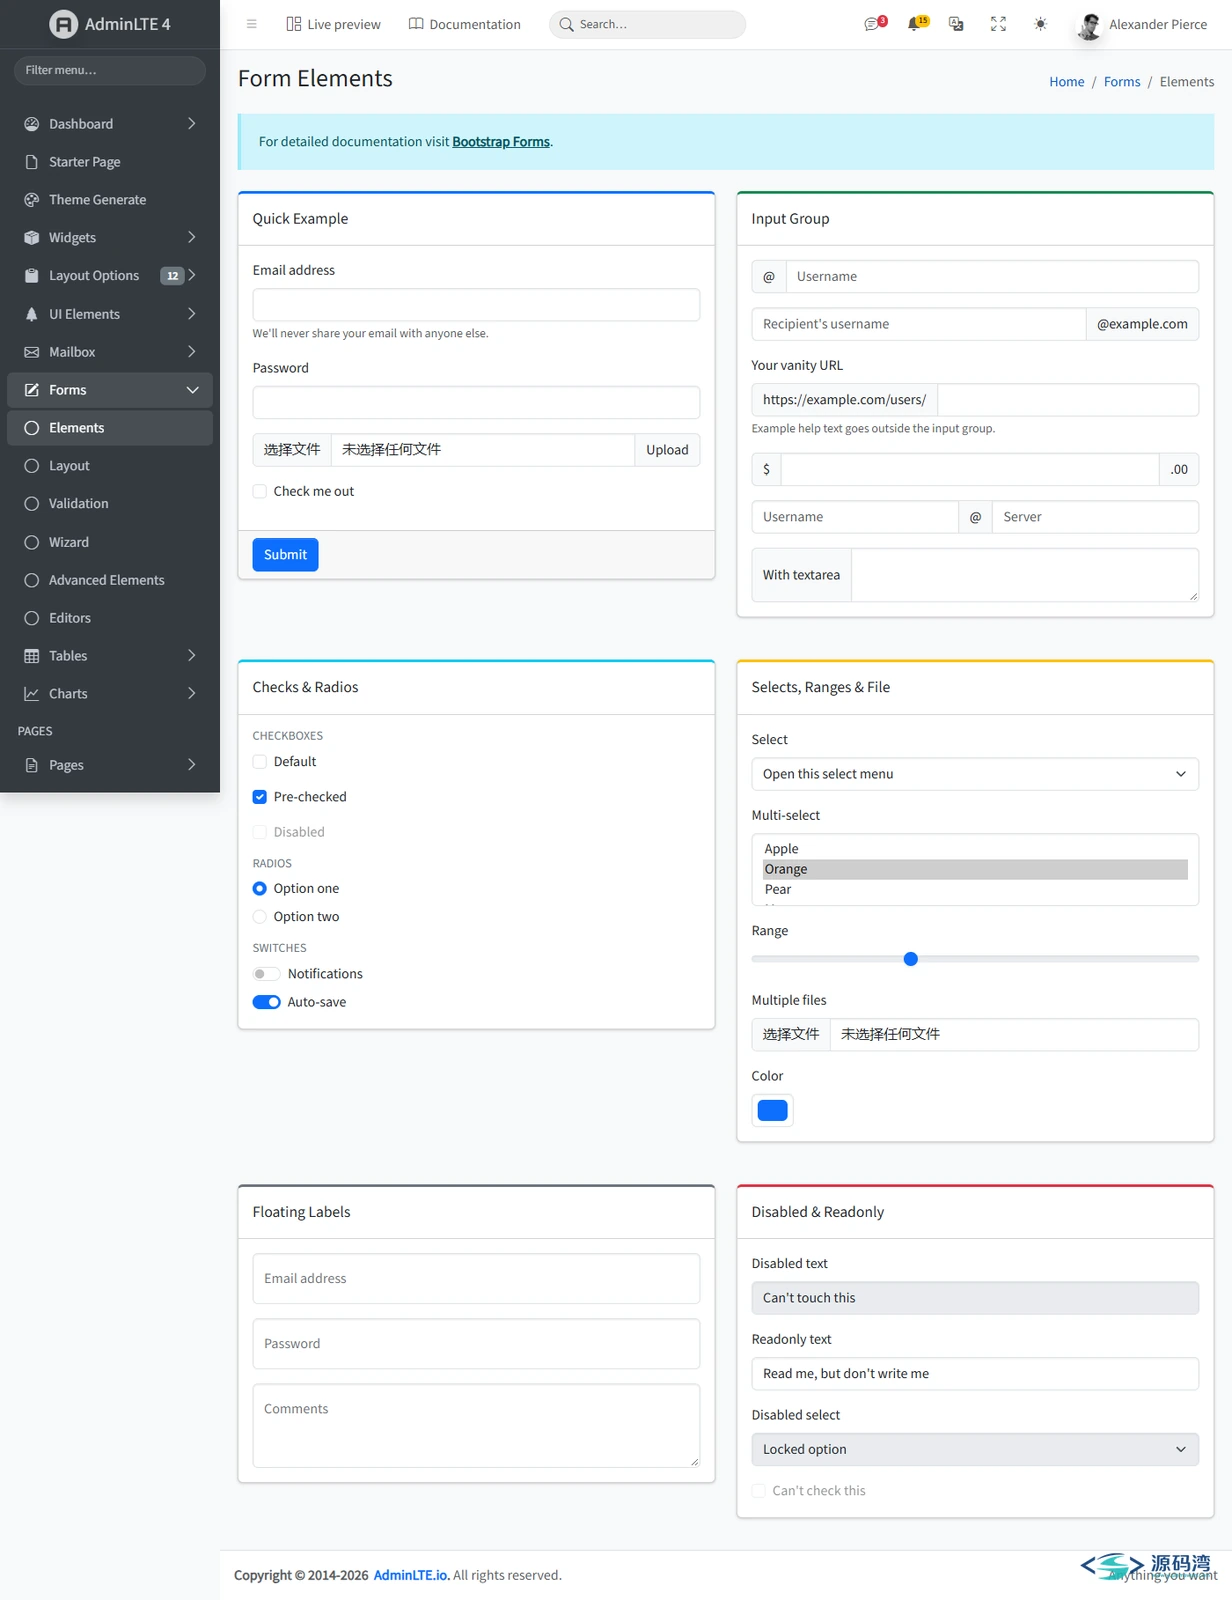Click the Live preview window icon
The width and height of the screenshot is (1232, 1600).
point(293,24)
